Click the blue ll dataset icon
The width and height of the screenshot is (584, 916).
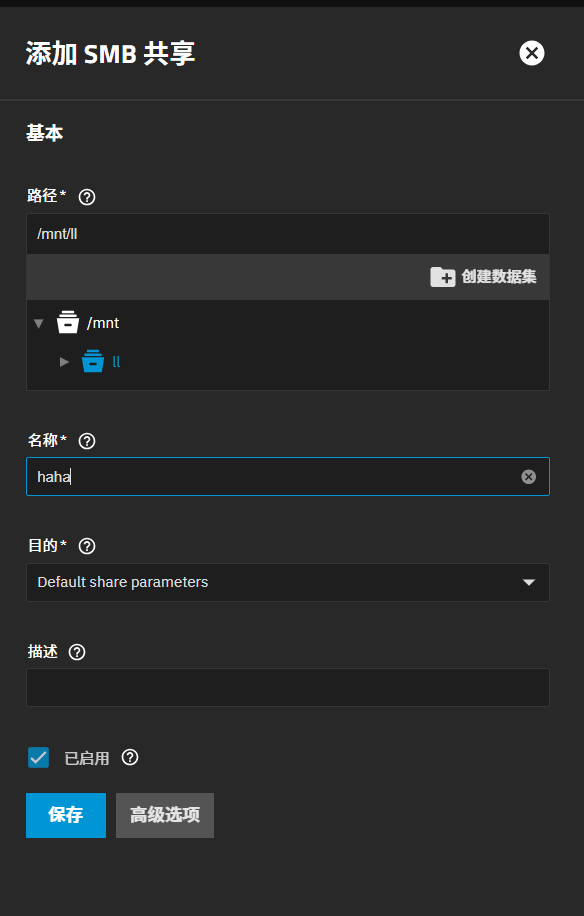tap(93, 361)
